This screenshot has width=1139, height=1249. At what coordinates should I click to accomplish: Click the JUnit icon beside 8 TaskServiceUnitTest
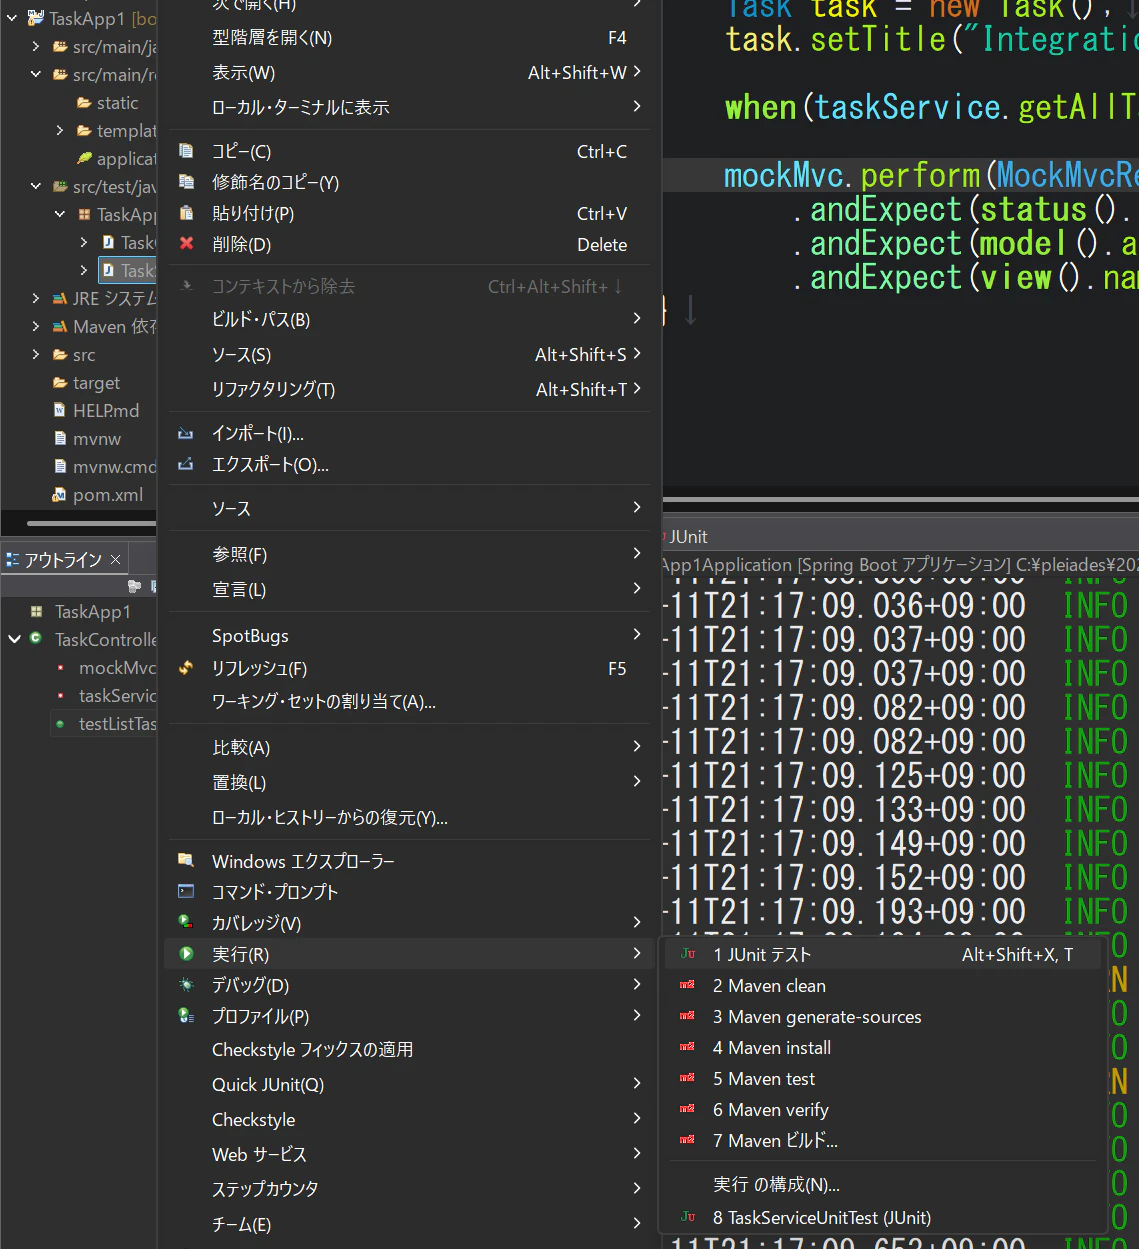click(x=688, y=1217)
